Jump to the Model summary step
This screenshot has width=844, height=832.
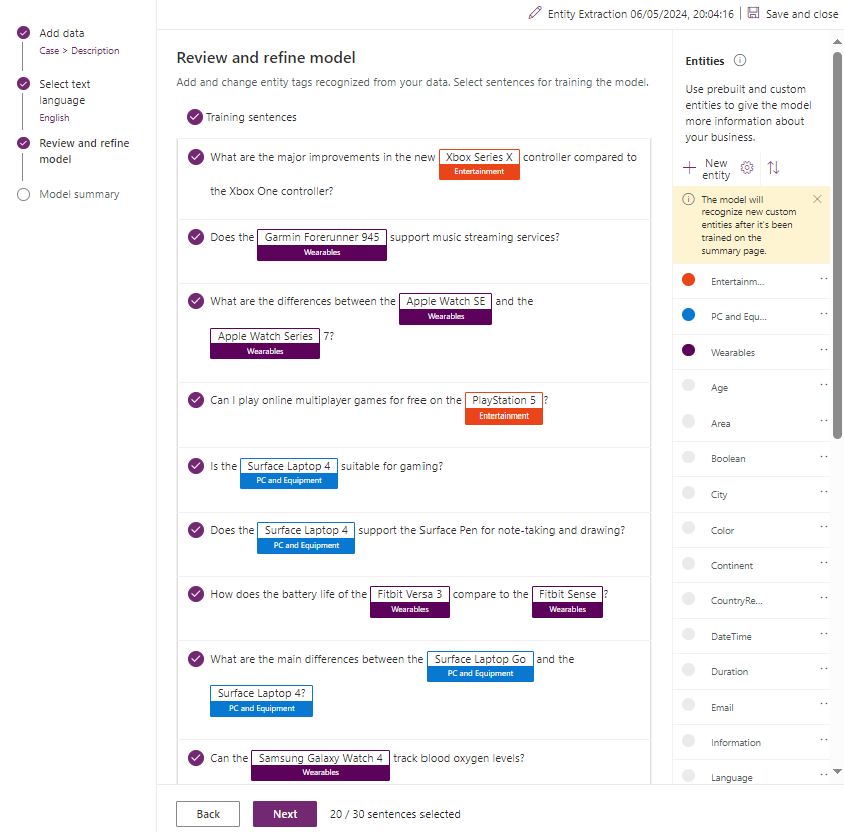(79, 194)
